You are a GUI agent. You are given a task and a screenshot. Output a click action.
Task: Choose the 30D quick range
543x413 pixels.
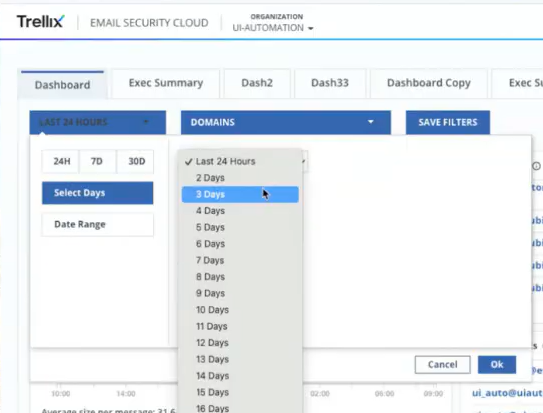136,161
